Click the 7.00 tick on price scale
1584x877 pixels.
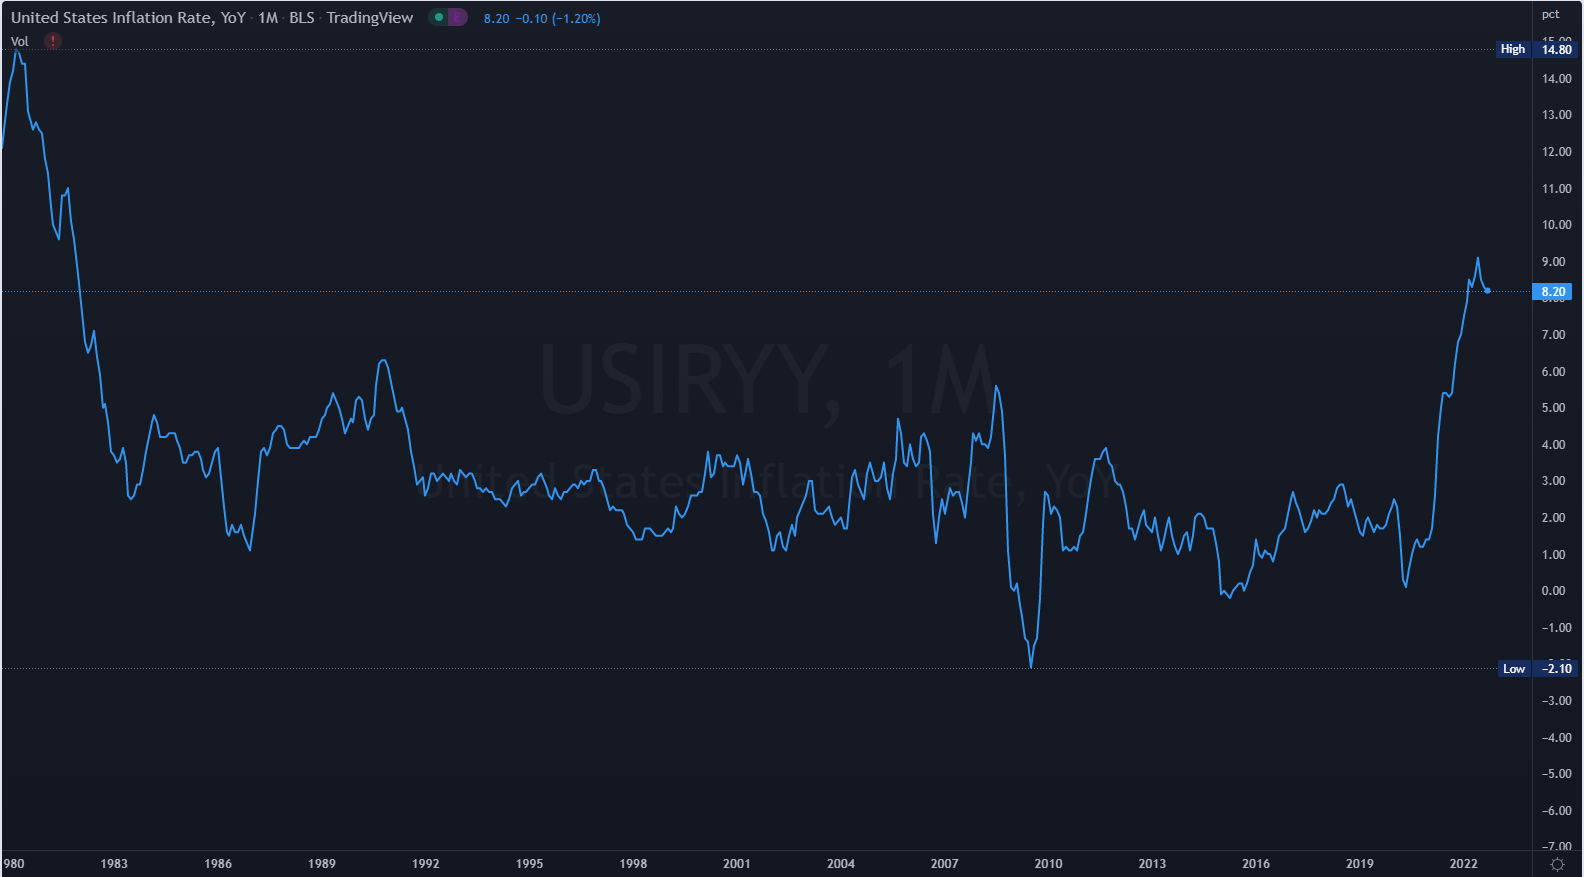pos(1554,335)
